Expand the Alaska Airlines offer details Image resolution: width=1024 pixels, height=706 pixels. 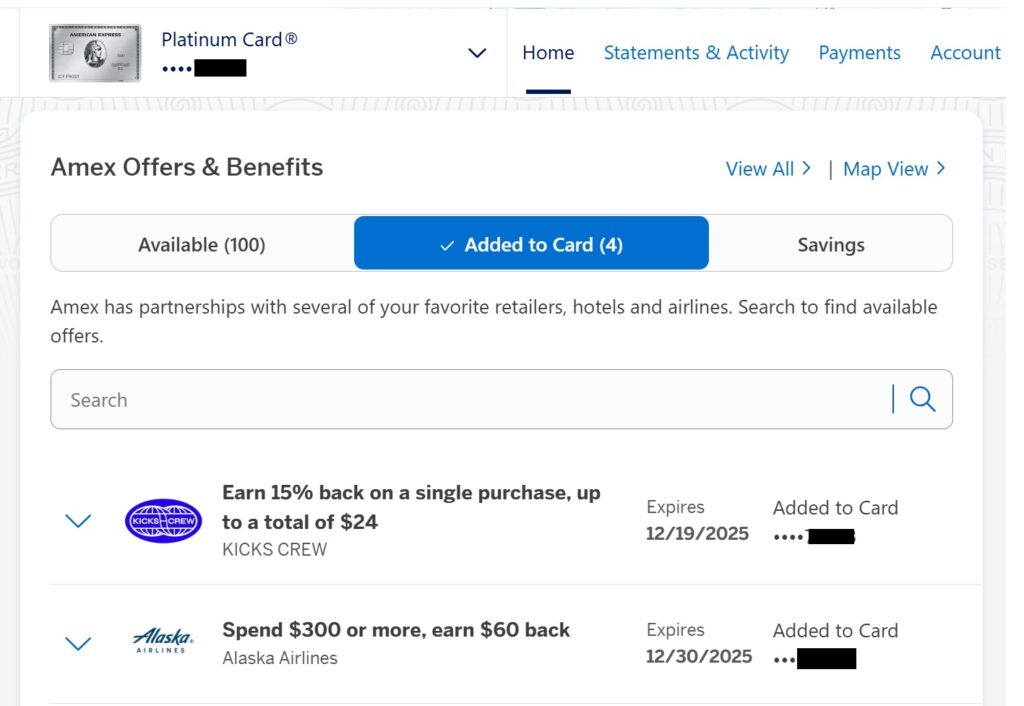(78, 643)
